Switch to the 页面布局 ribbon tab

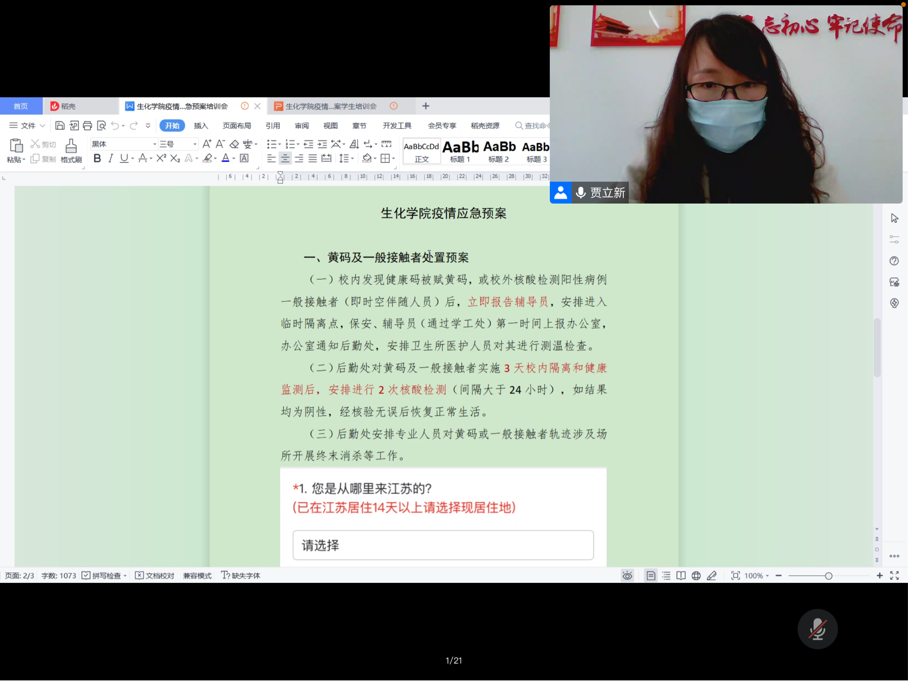coord(237,126)
